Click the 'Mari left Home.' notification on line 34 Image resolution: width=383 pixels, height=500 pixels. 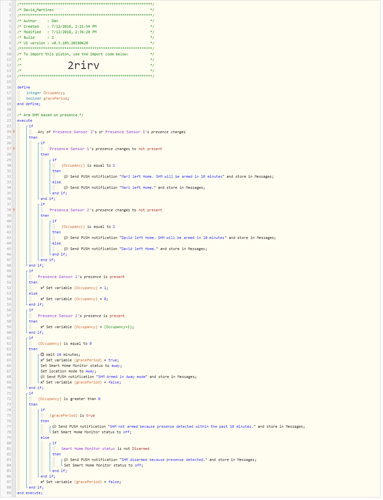134,188
